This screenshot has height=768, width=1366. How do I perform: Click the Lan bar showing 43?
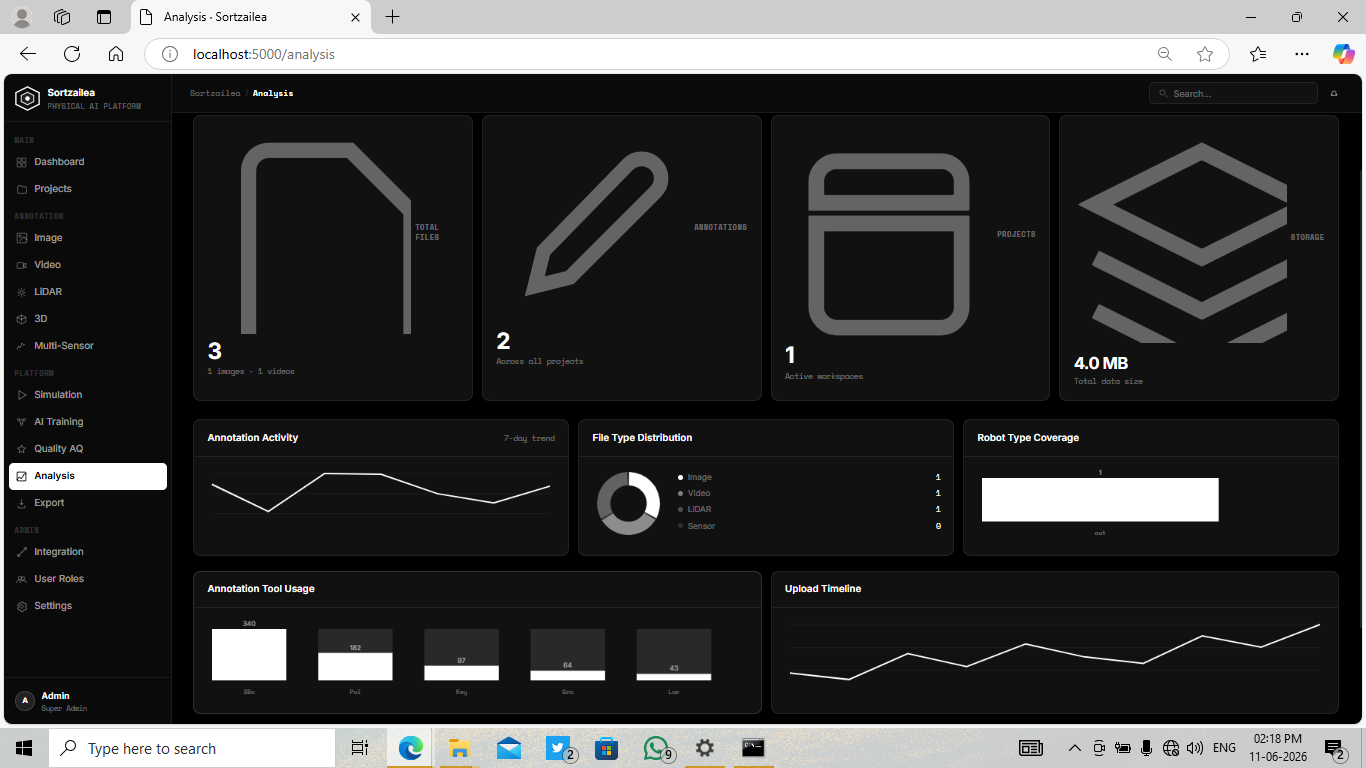[673, 677]
